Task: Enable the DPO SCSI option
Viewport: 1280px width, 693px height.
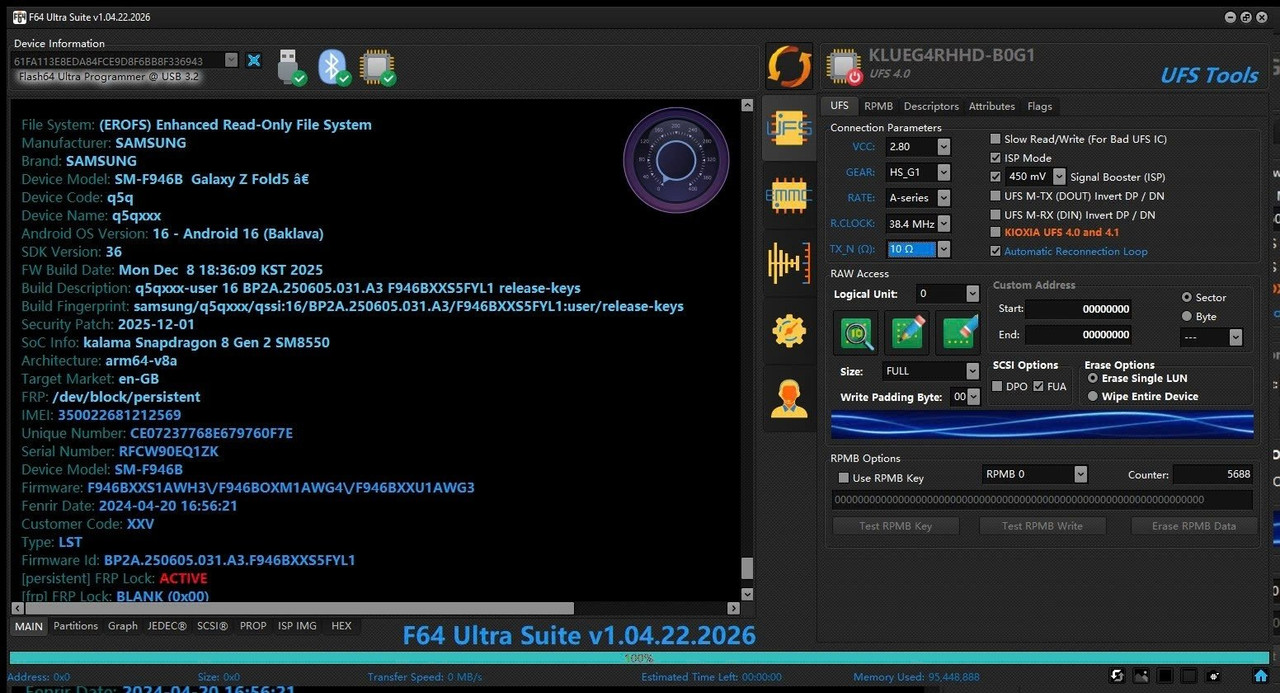Action: pos(997,386)
